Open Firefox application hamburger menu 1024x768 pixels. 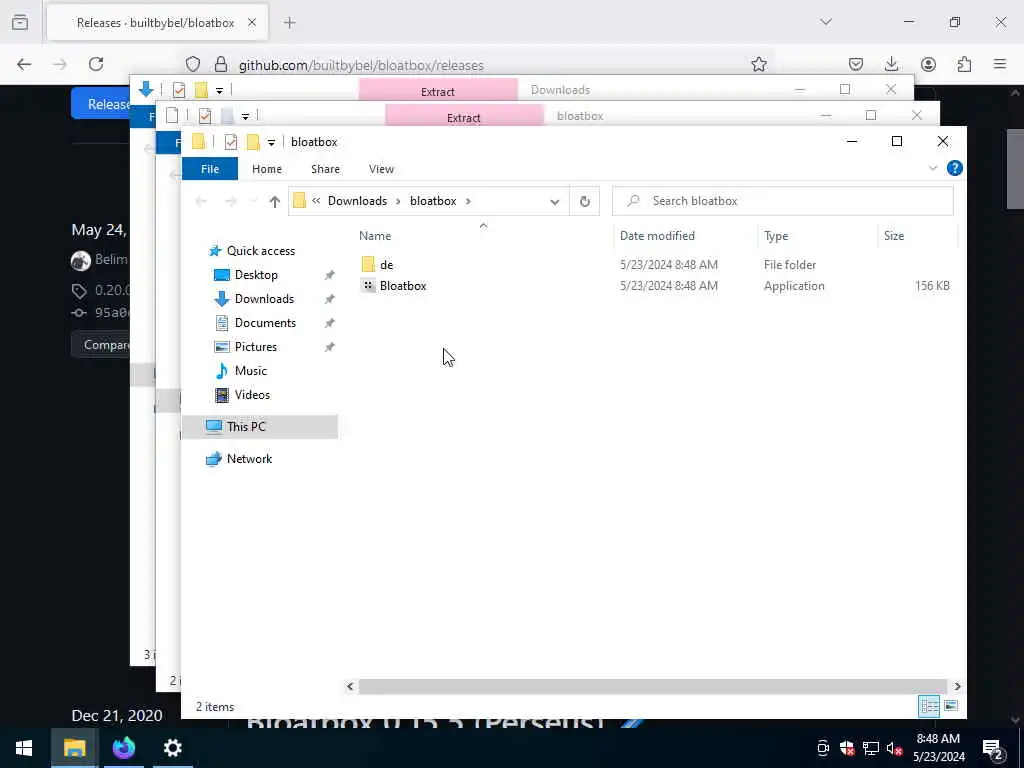1000,64
